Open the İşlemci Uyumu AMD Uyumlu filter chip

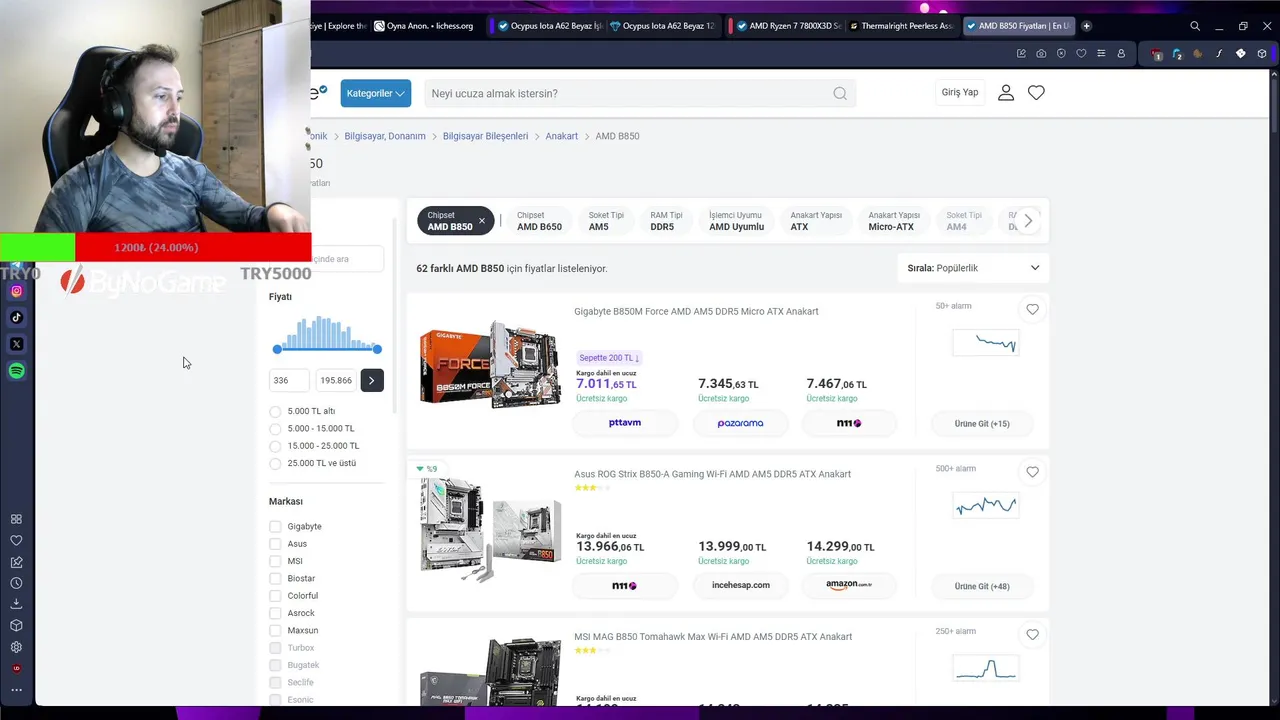(x=736, y=221)
